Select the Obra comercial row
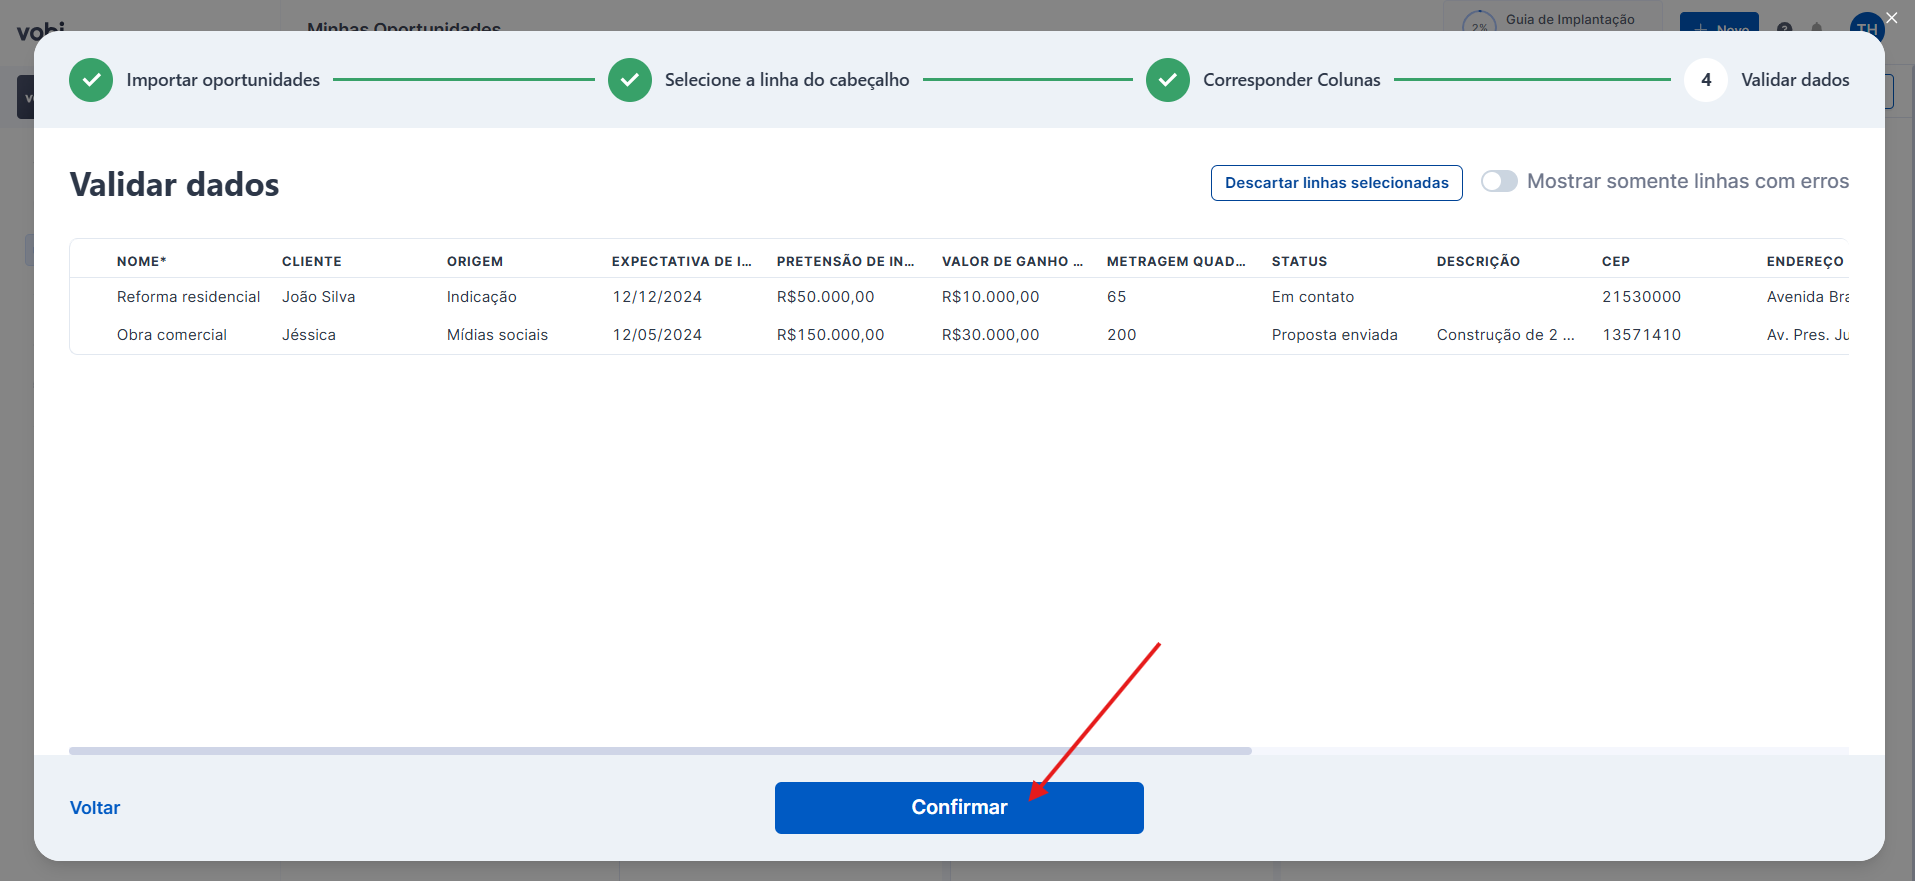This screenshot has width=1915, height=881. [172, 335]
